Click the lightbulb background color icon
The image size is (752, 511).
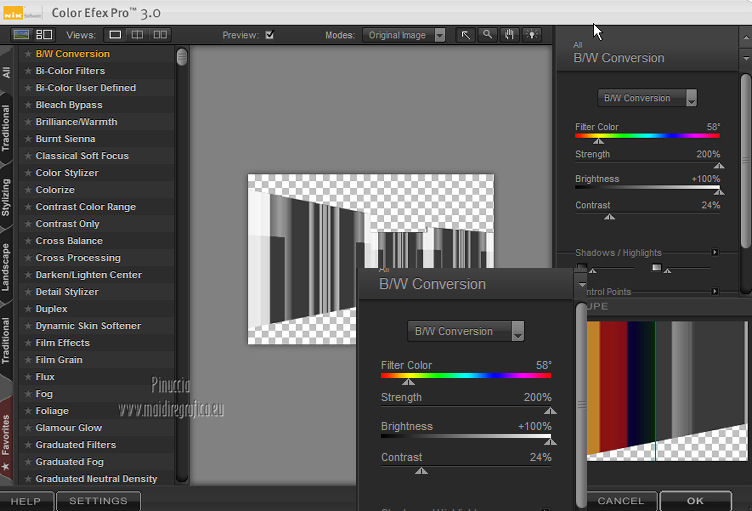531,35
